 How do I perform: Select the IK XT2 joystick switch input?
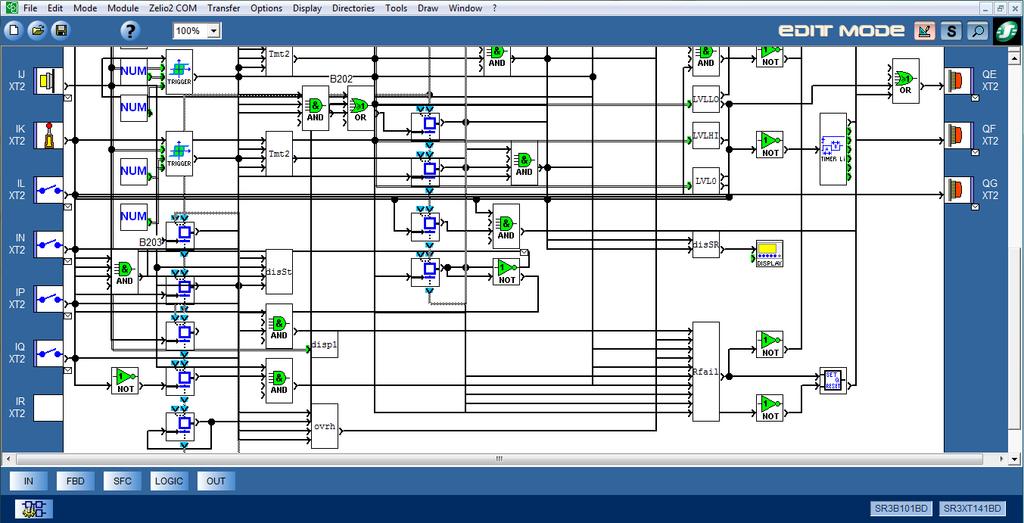(48, 135)
